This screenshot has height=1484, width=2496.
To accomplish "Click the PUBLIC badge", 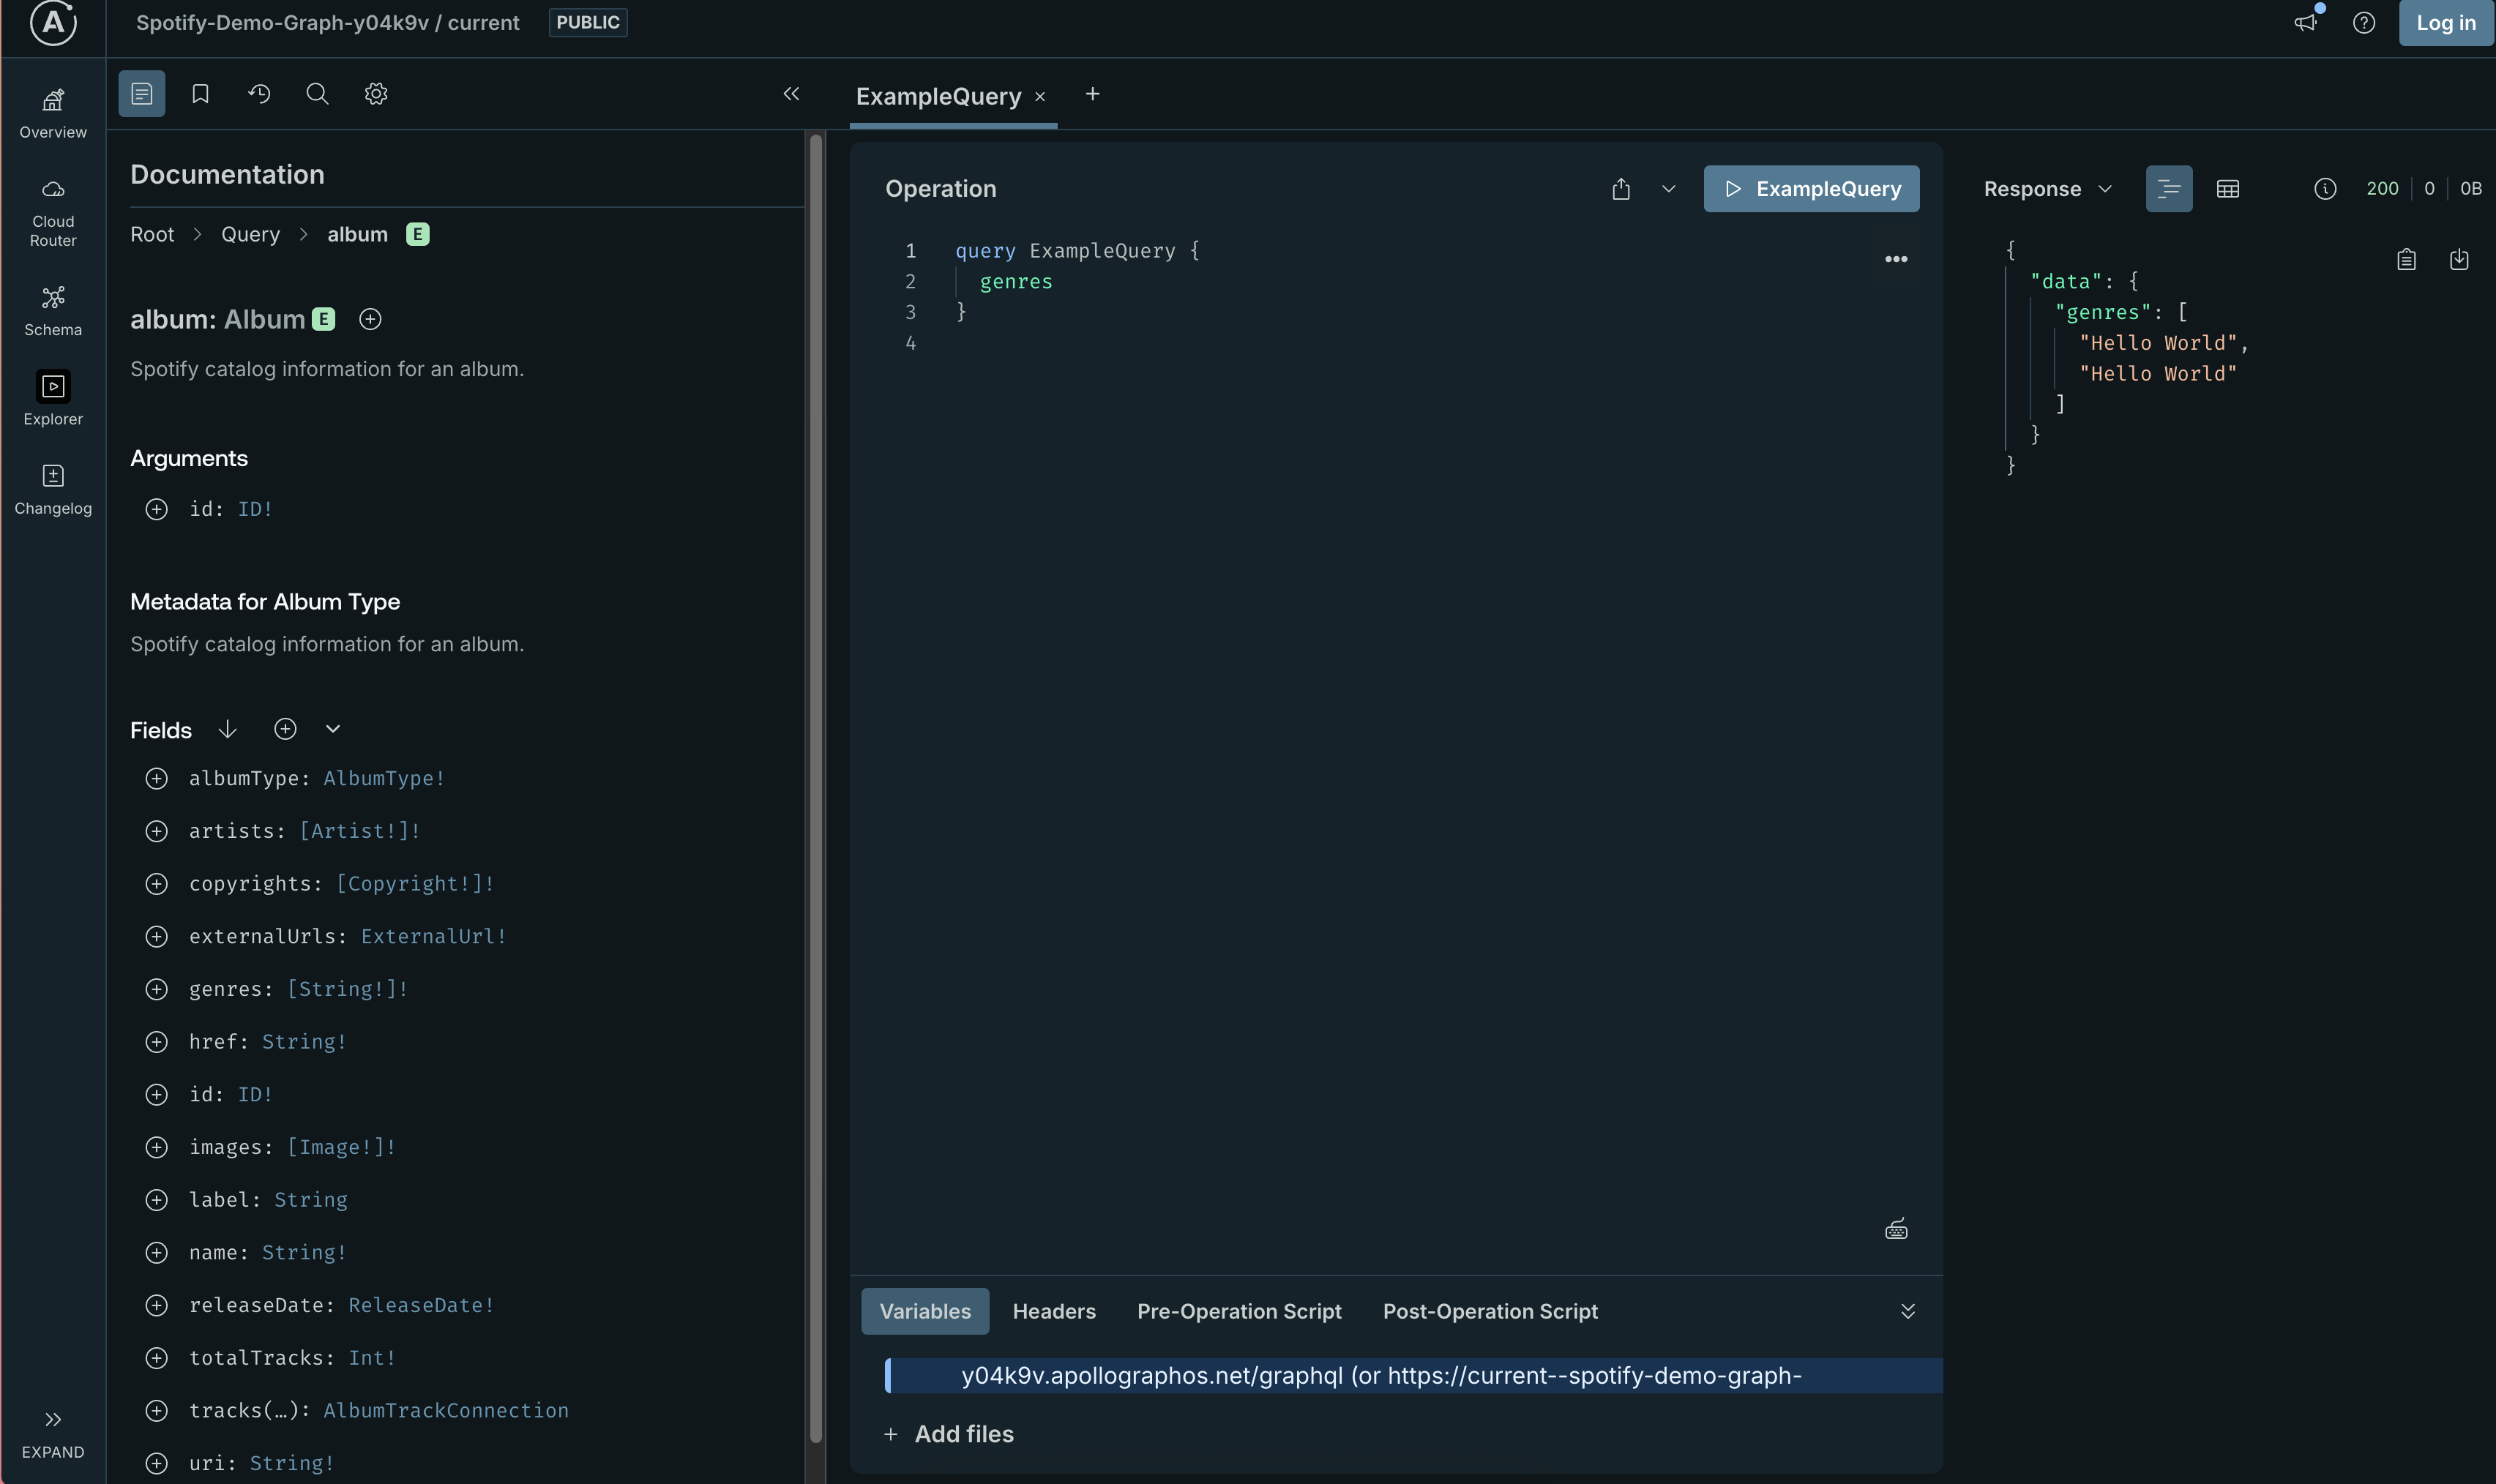I will tap(588, 22).
